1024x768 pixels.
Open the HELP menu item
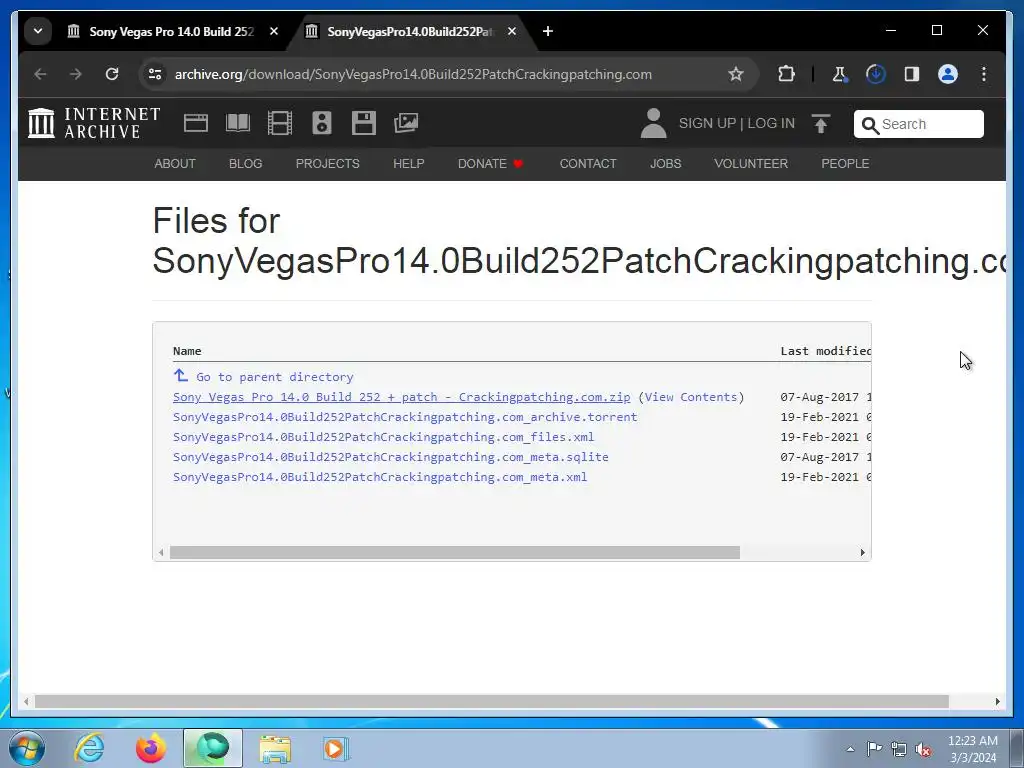click(409, 164)
